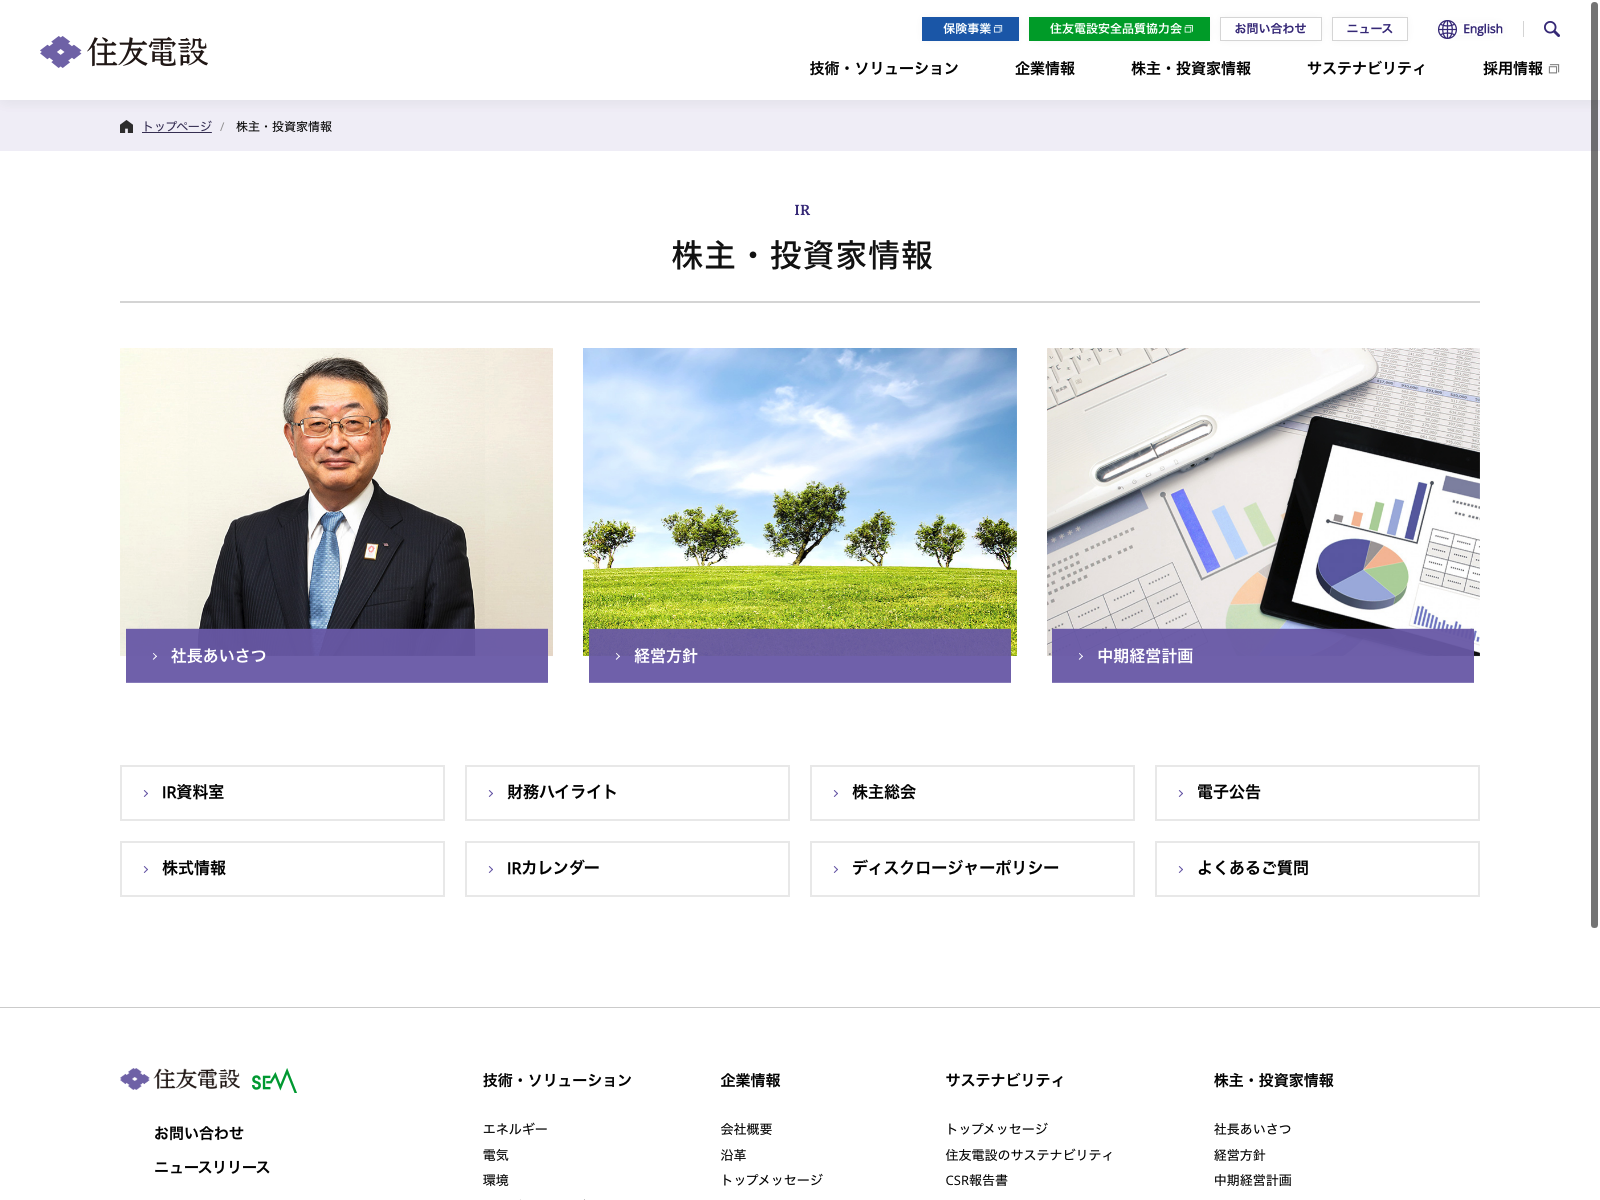Open 住友電設安全品質協力会 green button
This screenshot has height=1200, width=1600.
click(x=1119, y=29)
